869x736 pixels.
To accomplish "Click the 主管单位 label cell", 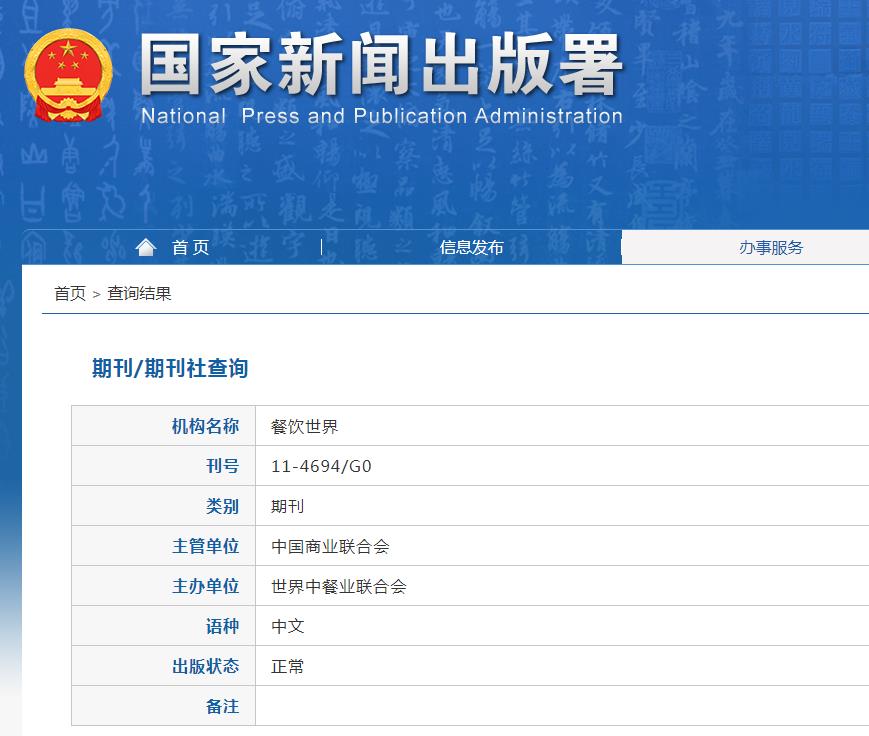I will click(205, 547).
